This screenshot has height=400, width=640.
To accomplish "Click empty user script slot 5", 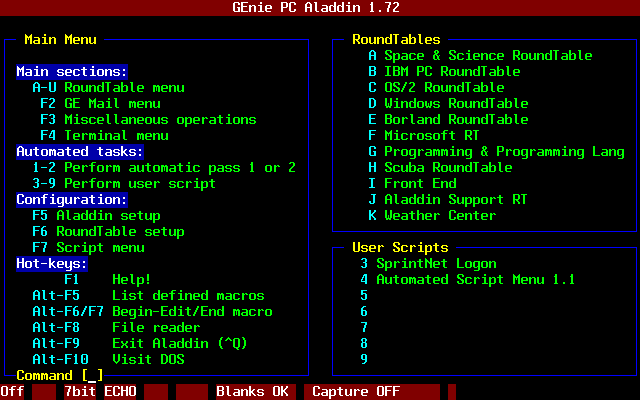I will (x=364, y=296).
